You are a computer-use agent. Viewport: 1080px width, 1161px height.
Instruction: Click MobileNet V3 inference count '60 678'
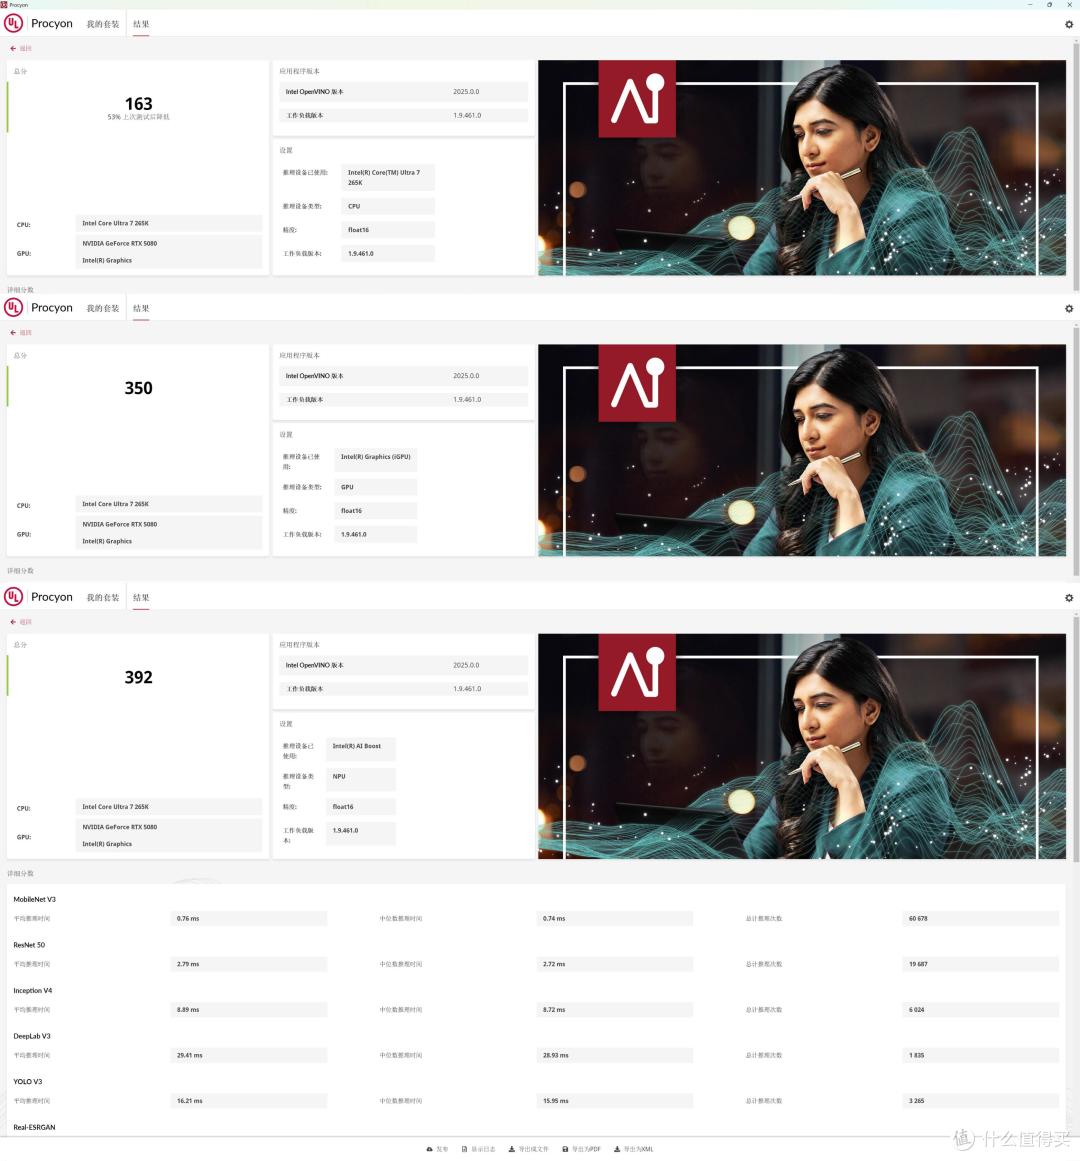[x=981, y=919]
